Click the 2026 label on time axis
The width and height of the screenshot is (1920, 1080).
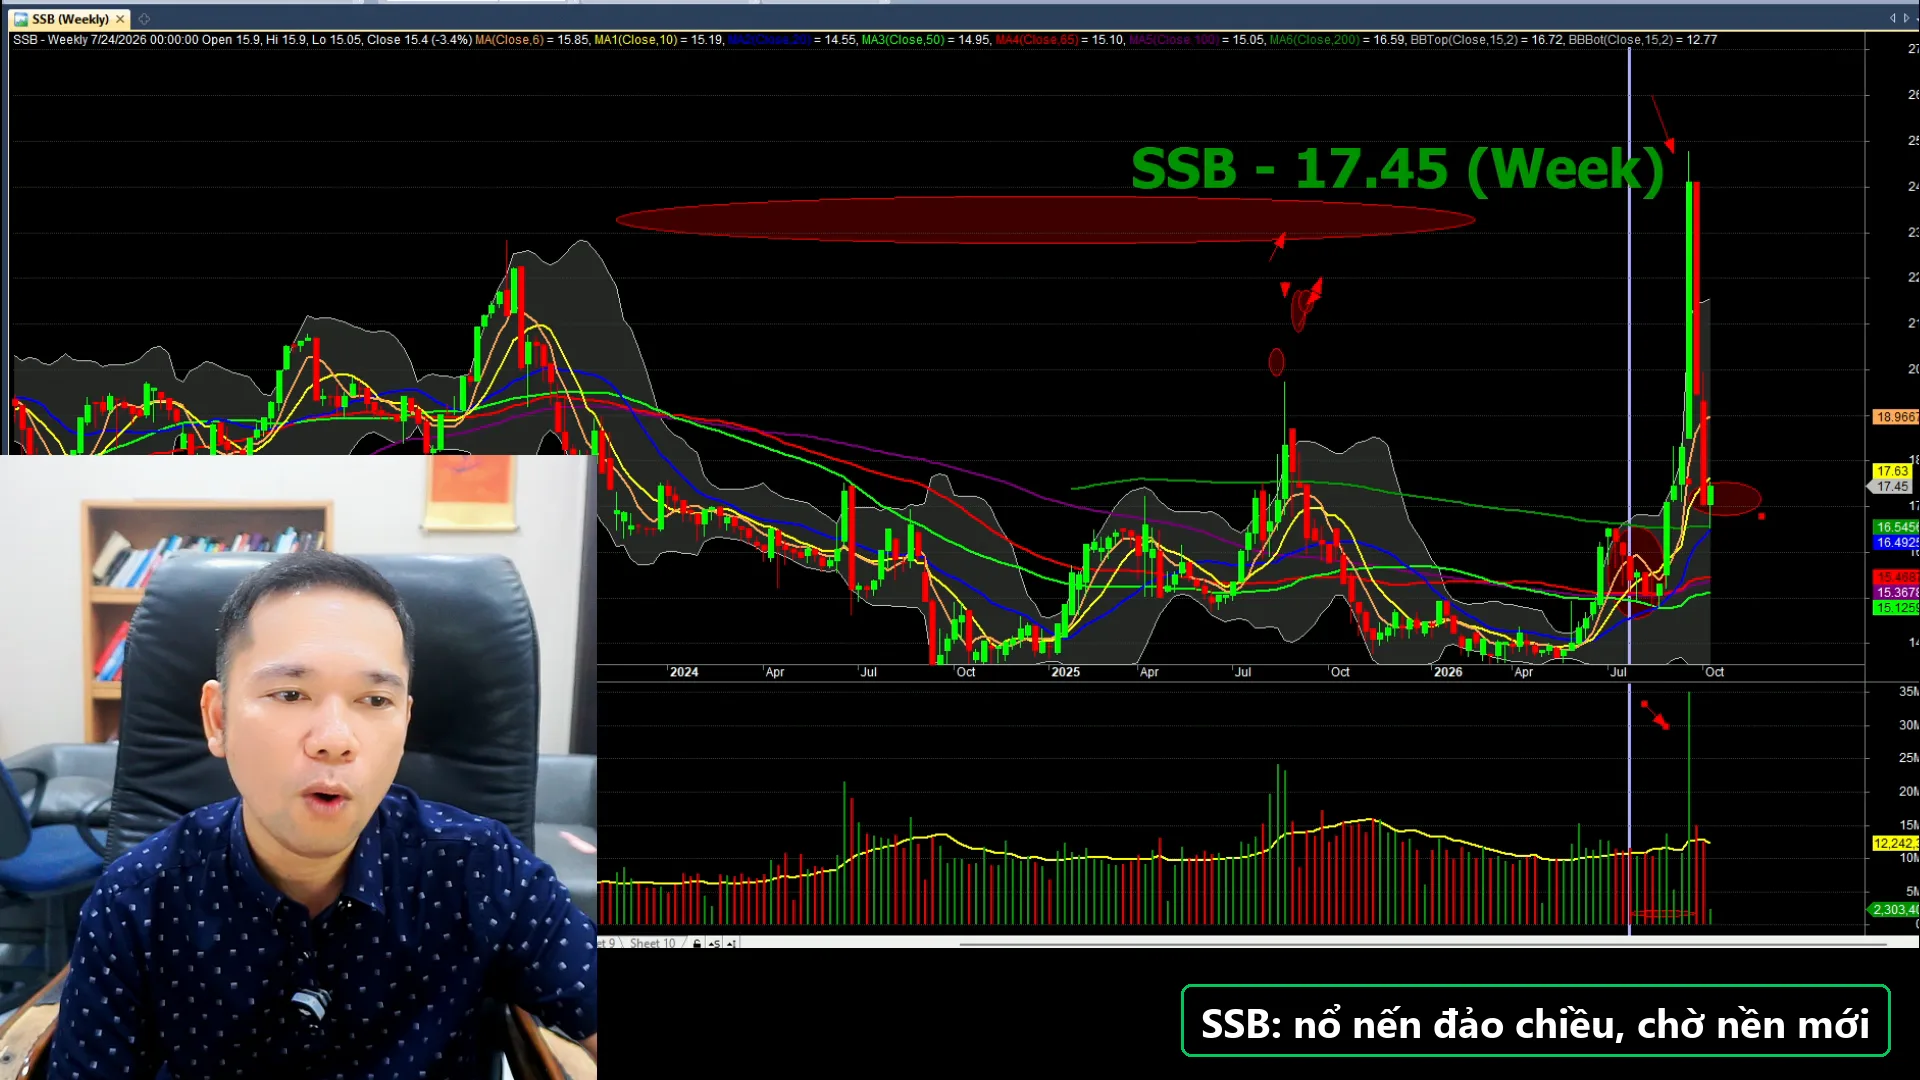coord(1448,672)
